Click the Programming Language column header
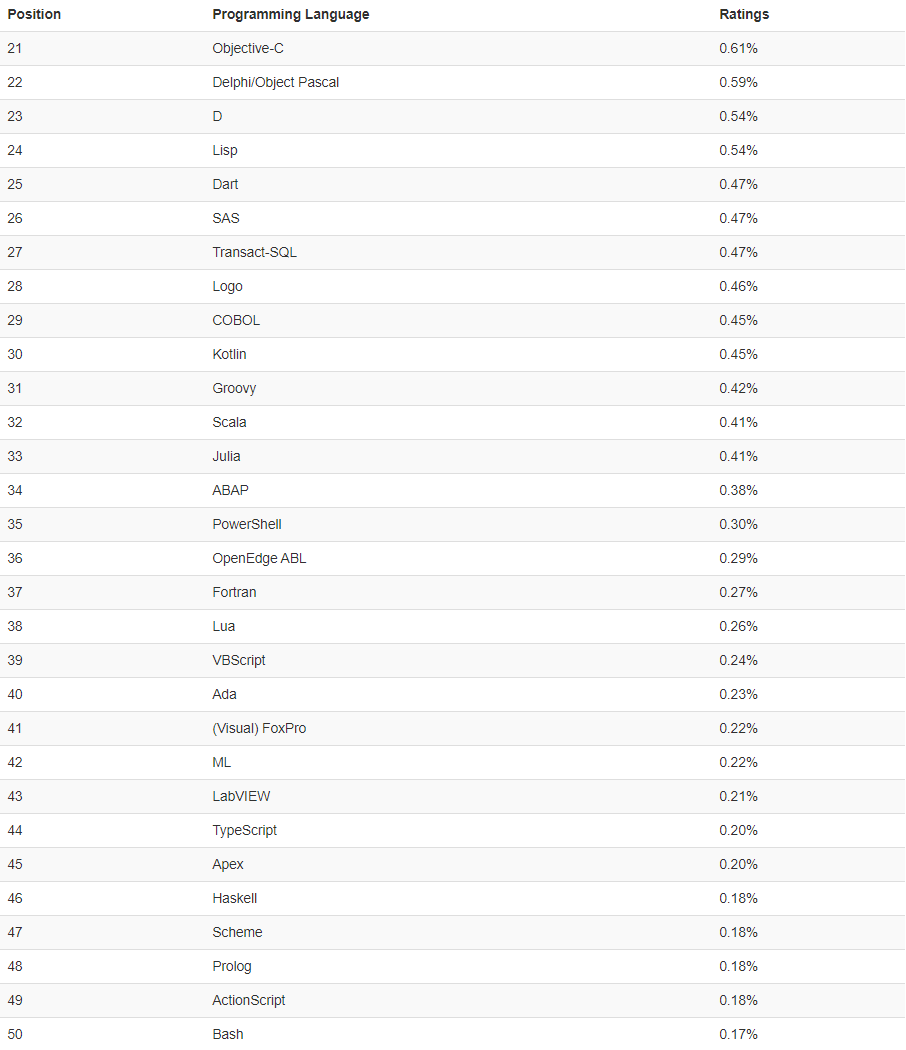 [x=291, y=15]
